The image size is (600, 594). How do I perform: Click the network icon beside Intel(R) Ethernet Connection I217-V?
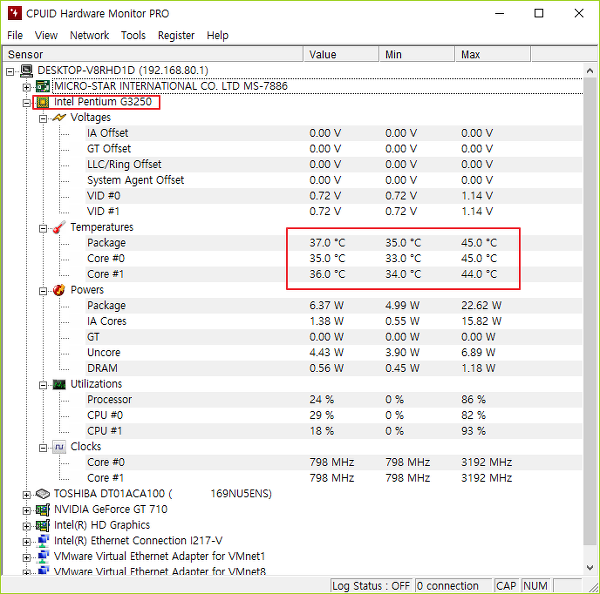pos(42,541)
